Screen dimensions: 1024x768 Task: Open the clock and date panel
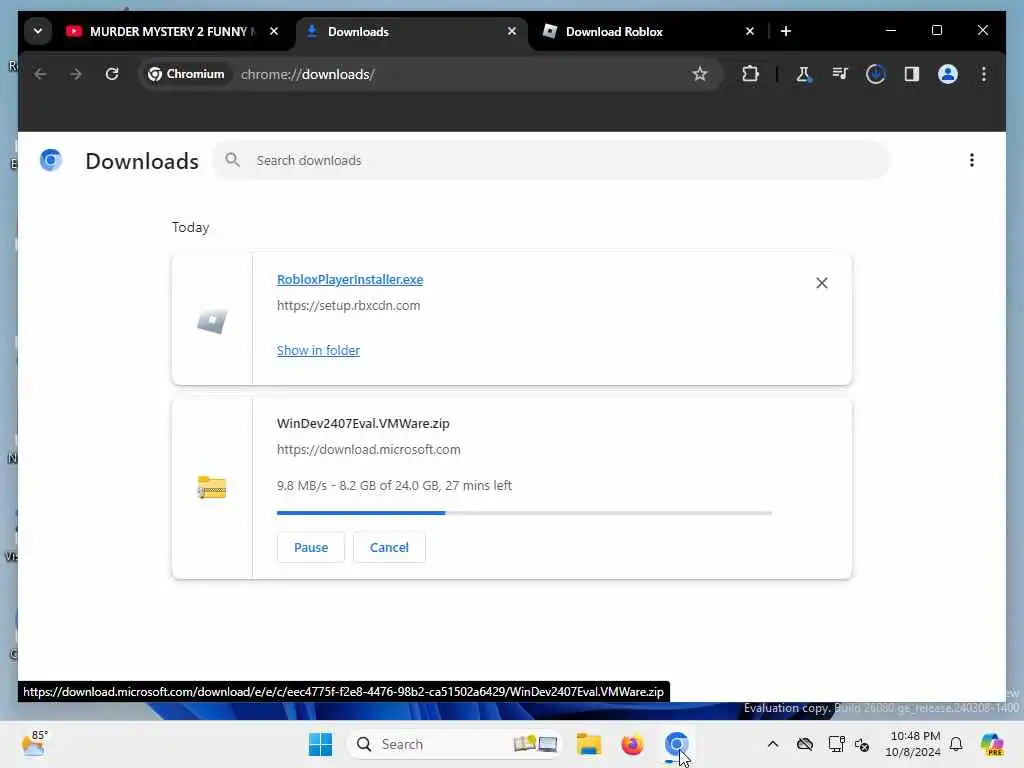[913, 744]
